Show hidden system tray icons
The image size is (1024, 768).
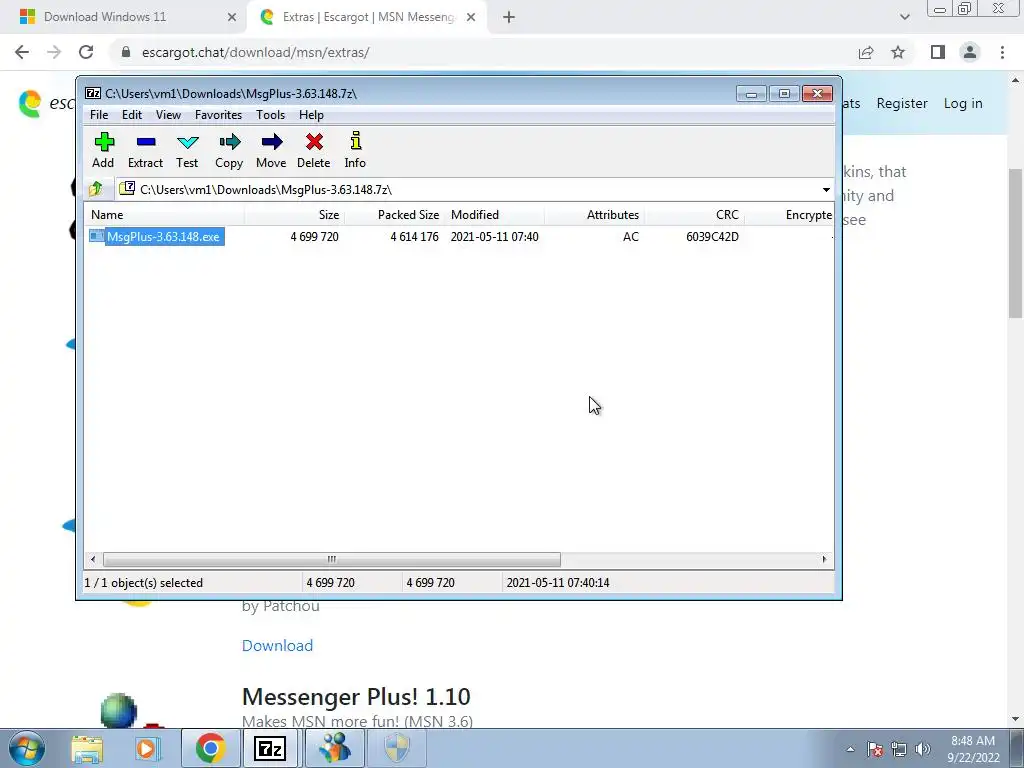pos(850,750)
